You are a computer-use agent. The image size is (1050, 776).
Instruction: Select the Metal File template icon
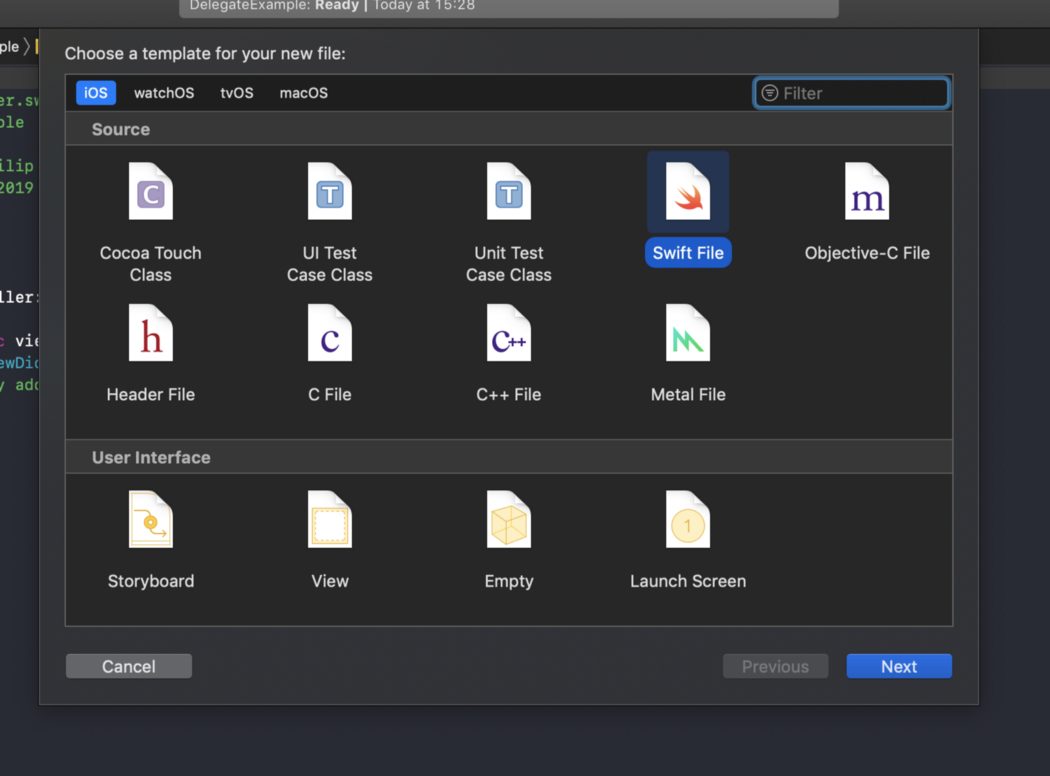pos(688,333)
